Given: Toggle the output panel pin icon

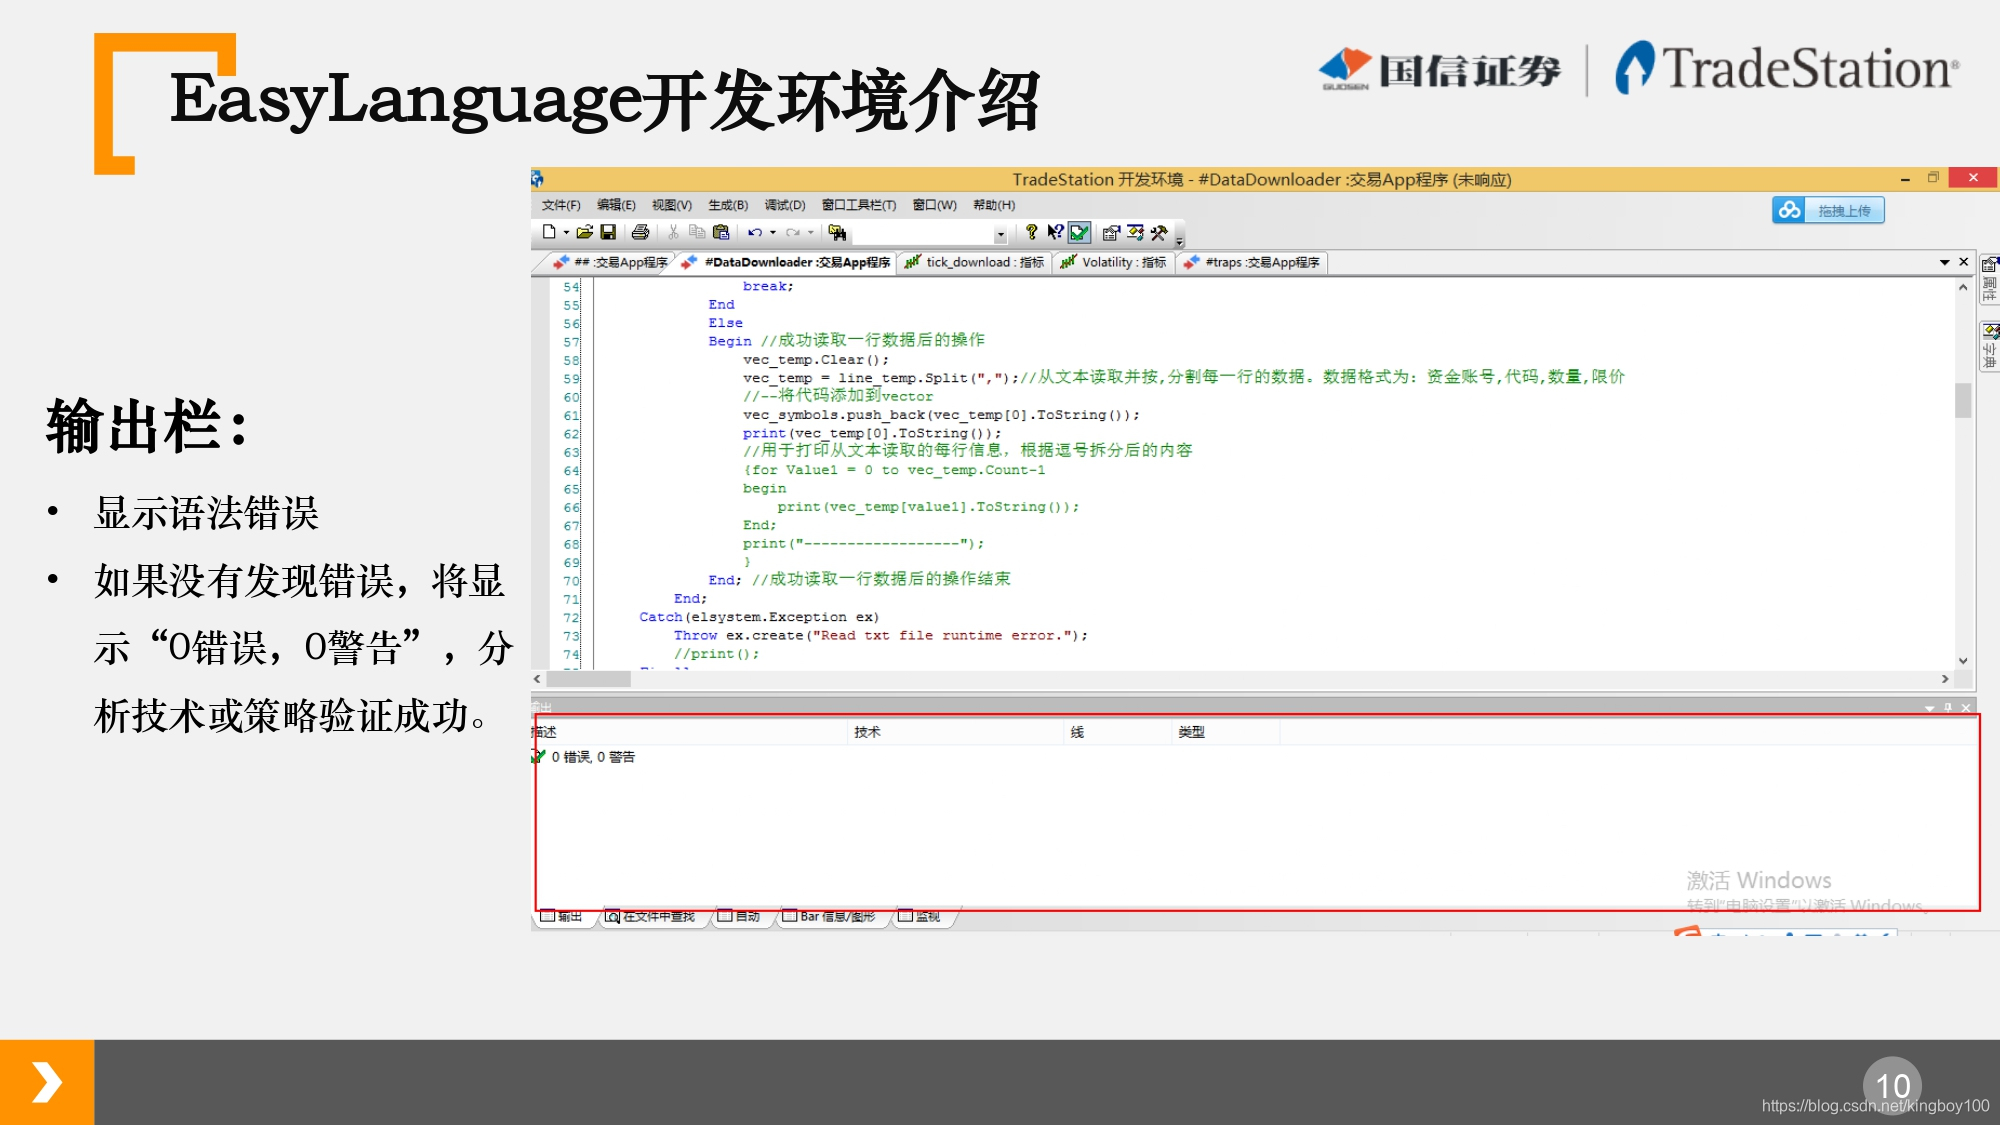Looking at the screenshot, I should (1947, 707).
